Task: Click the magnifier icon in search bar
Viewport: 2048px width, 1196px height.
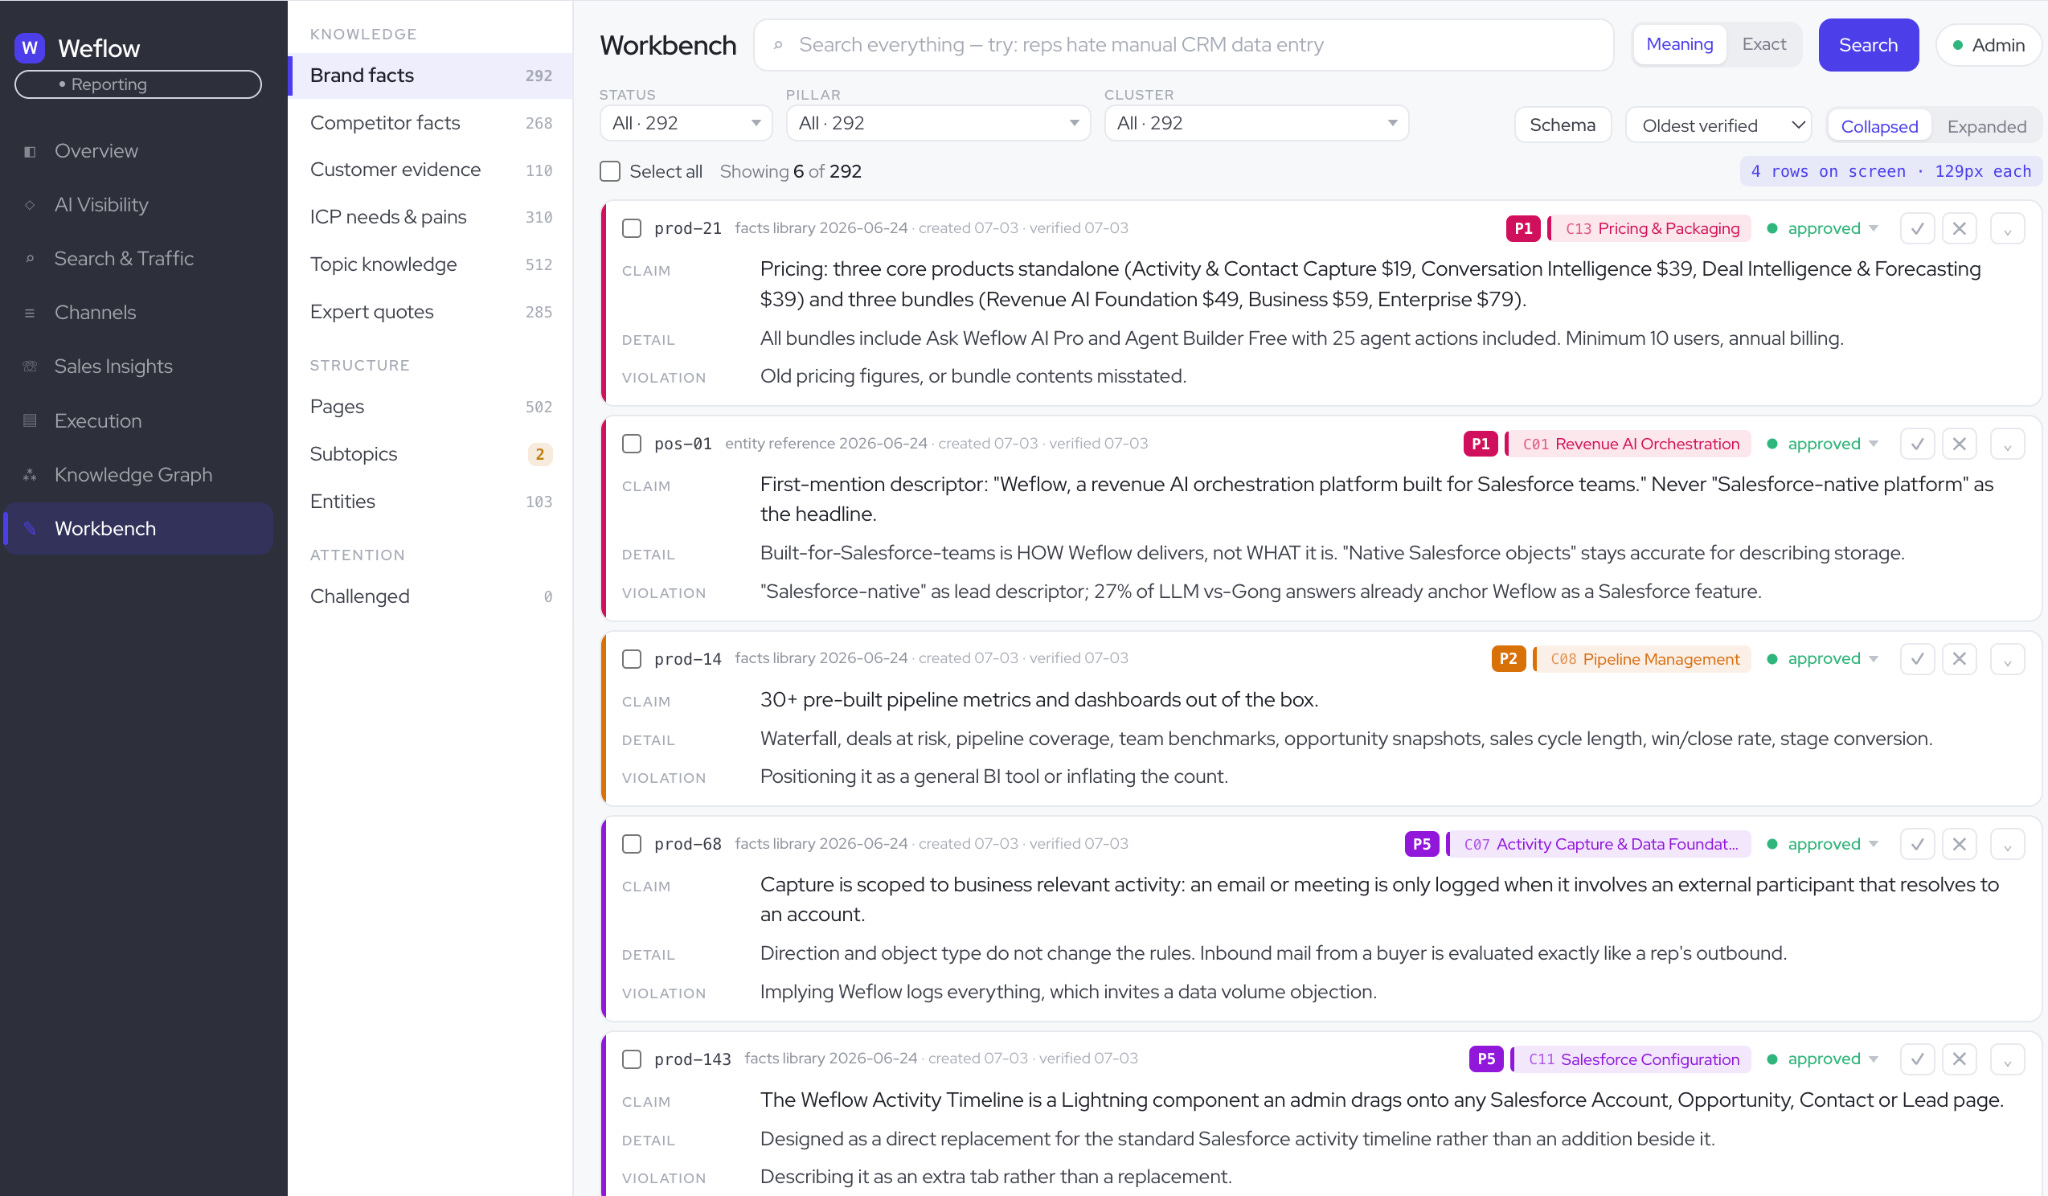Action: 778,45
